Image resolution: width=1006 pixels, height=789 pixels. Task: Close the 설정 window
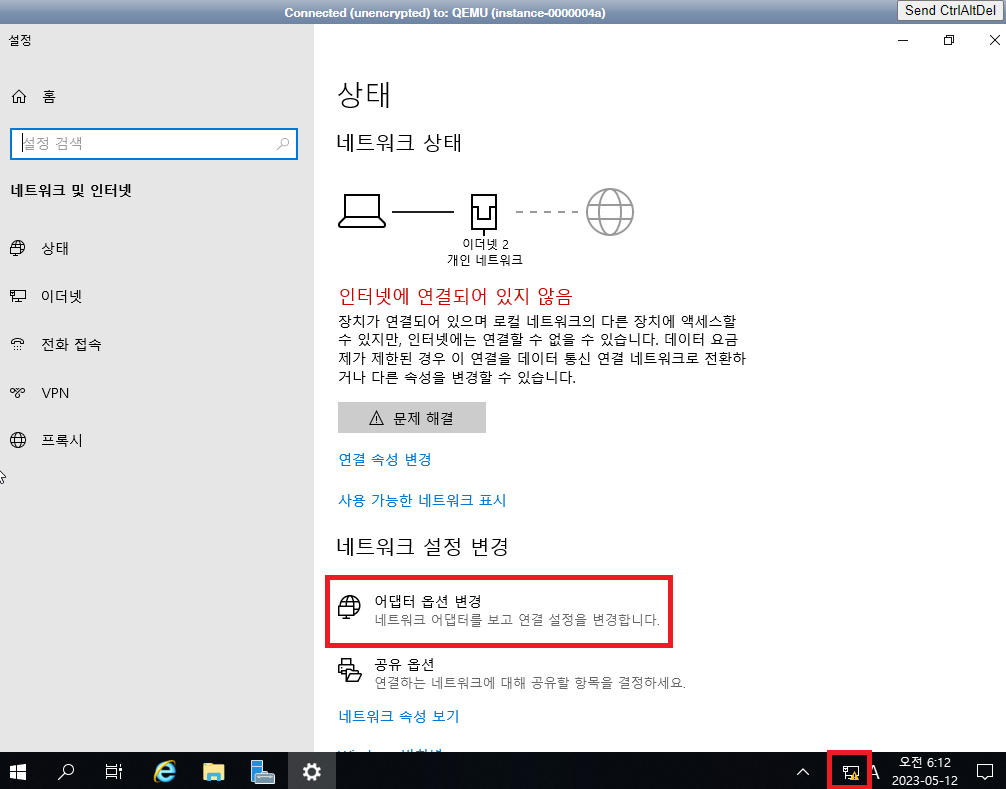pos(994,40)
